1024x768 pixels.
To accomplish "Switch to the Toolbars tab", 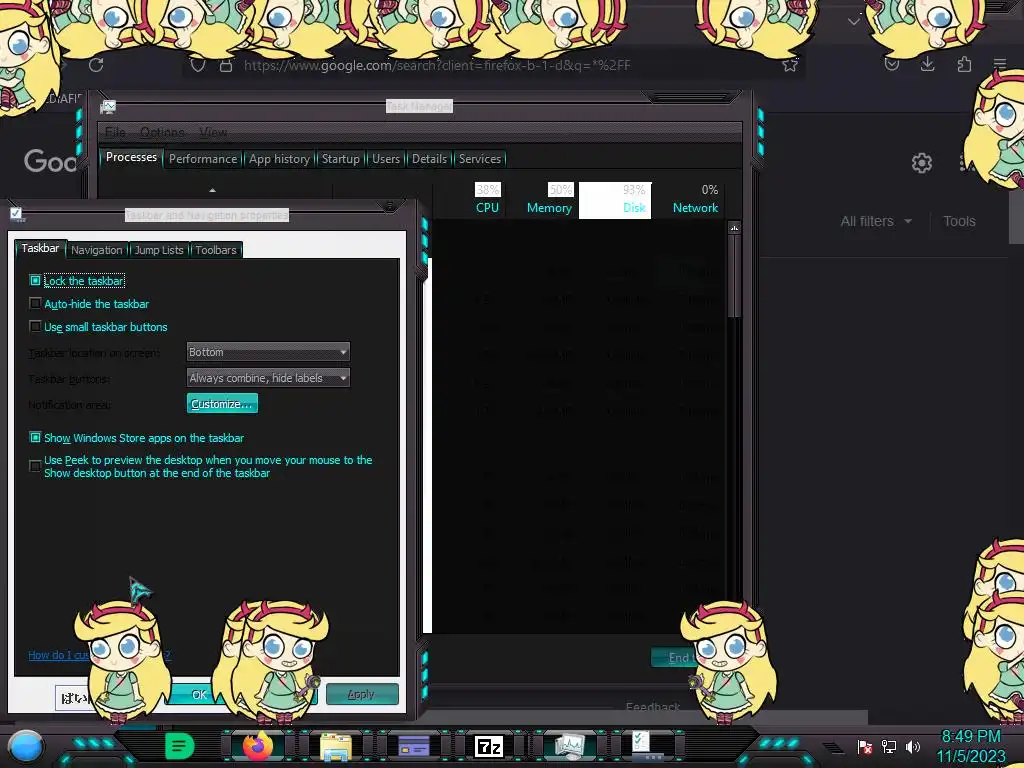I will point(216,249).
